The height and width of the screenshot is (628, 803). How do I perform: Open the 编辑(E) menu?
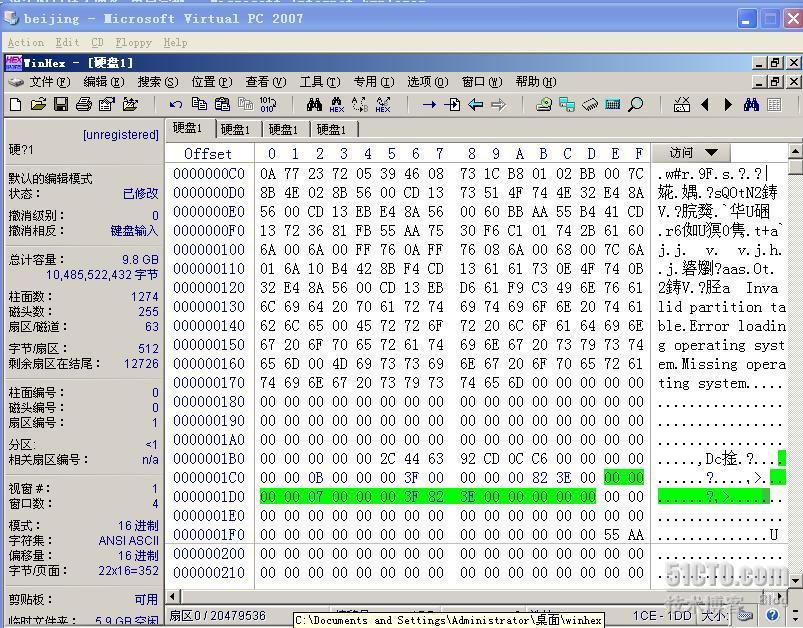[x=103, y=82]
